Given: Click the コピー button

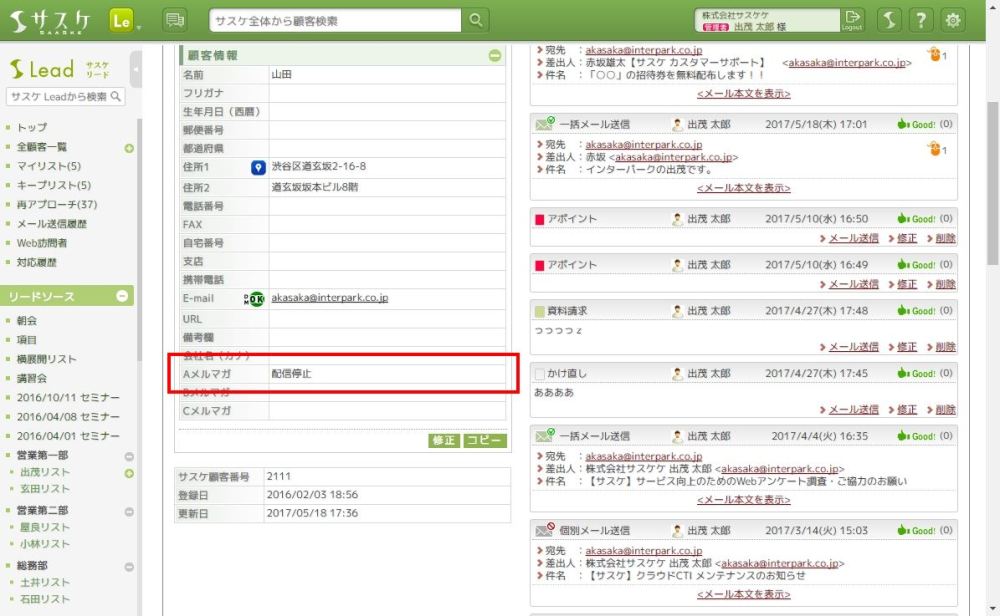Looking at the screenshot, I should pyautogui.click(x=485, y=441).
